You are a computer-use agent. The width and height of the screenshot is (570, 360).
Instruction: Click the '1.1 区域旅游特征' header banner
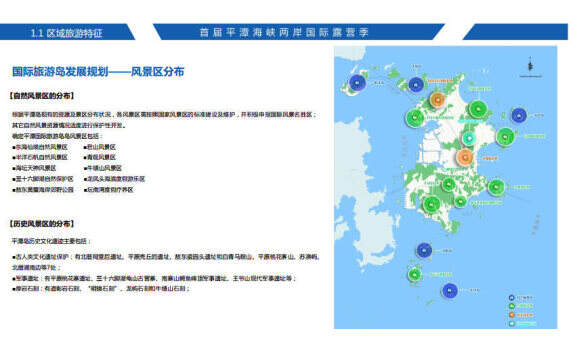pyautogui.click(x=68, y=32)
